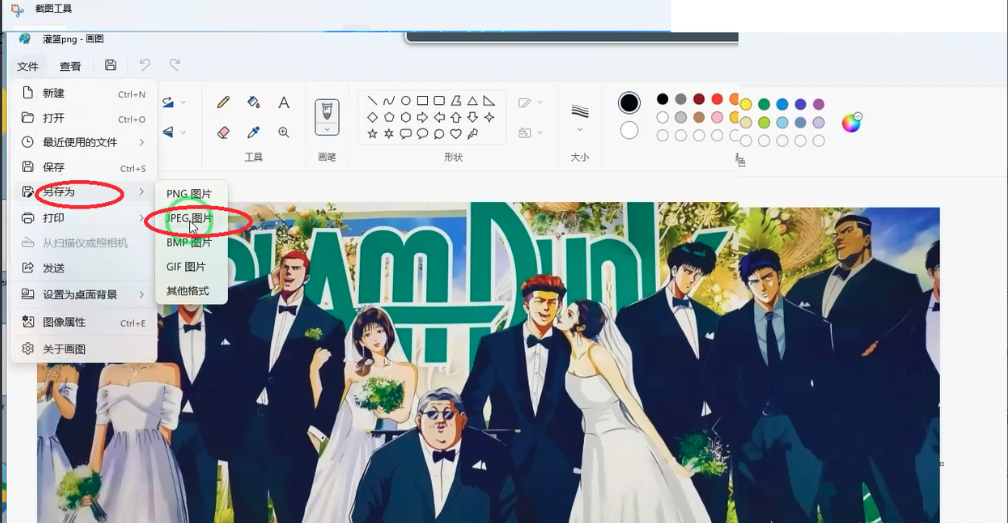Open the 文件 (File) menu
1008x523 pixels.
tap(28, 66)
